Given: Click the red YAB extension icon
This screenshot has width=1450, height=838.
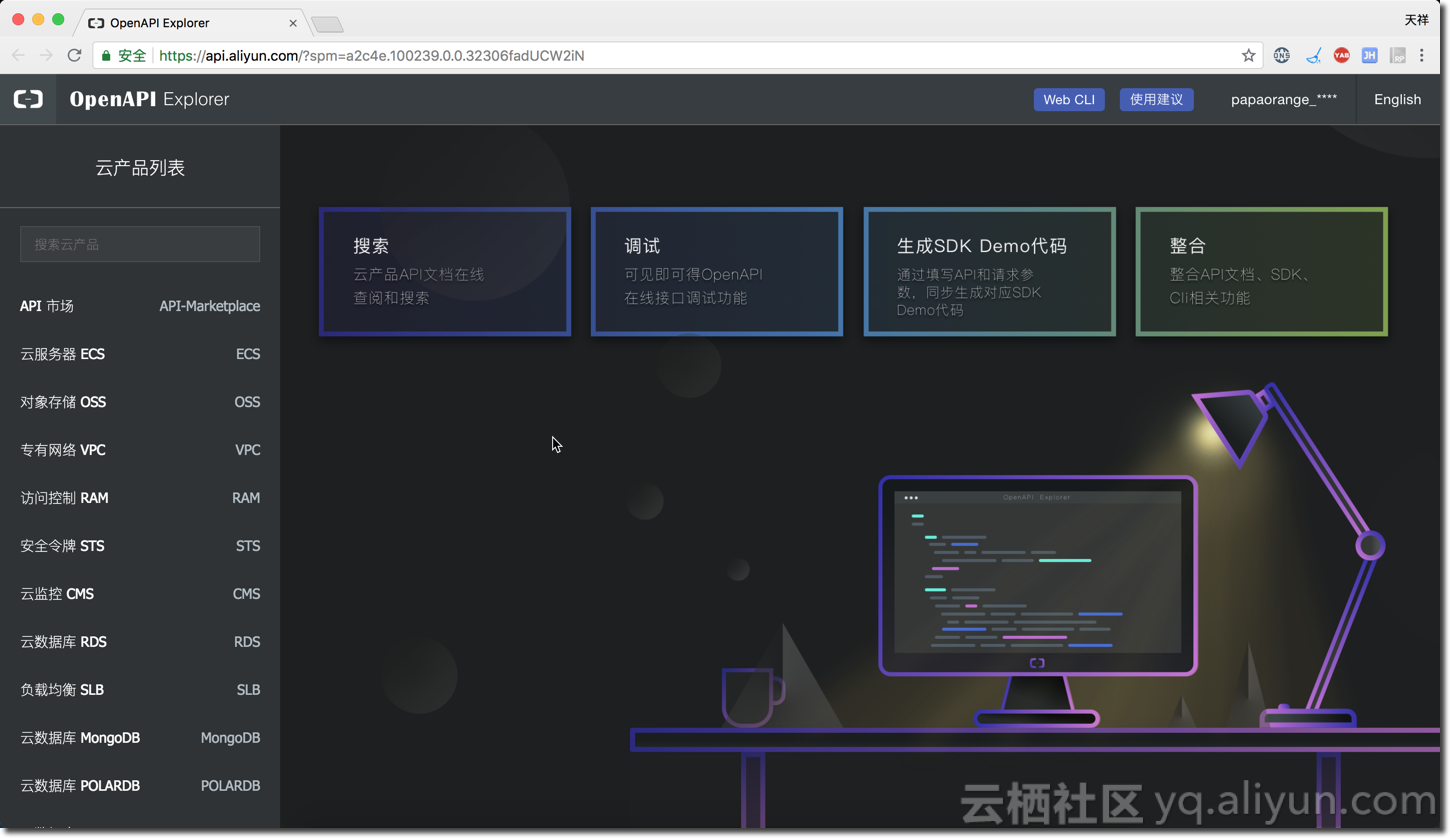Looking at the screenshot, I should click(1341, 56).
